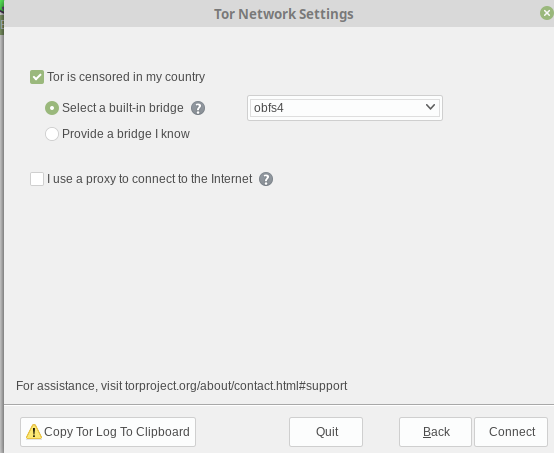Click the yellow warning triangle icon
The image size is (554, 453).
click(34, 431)
